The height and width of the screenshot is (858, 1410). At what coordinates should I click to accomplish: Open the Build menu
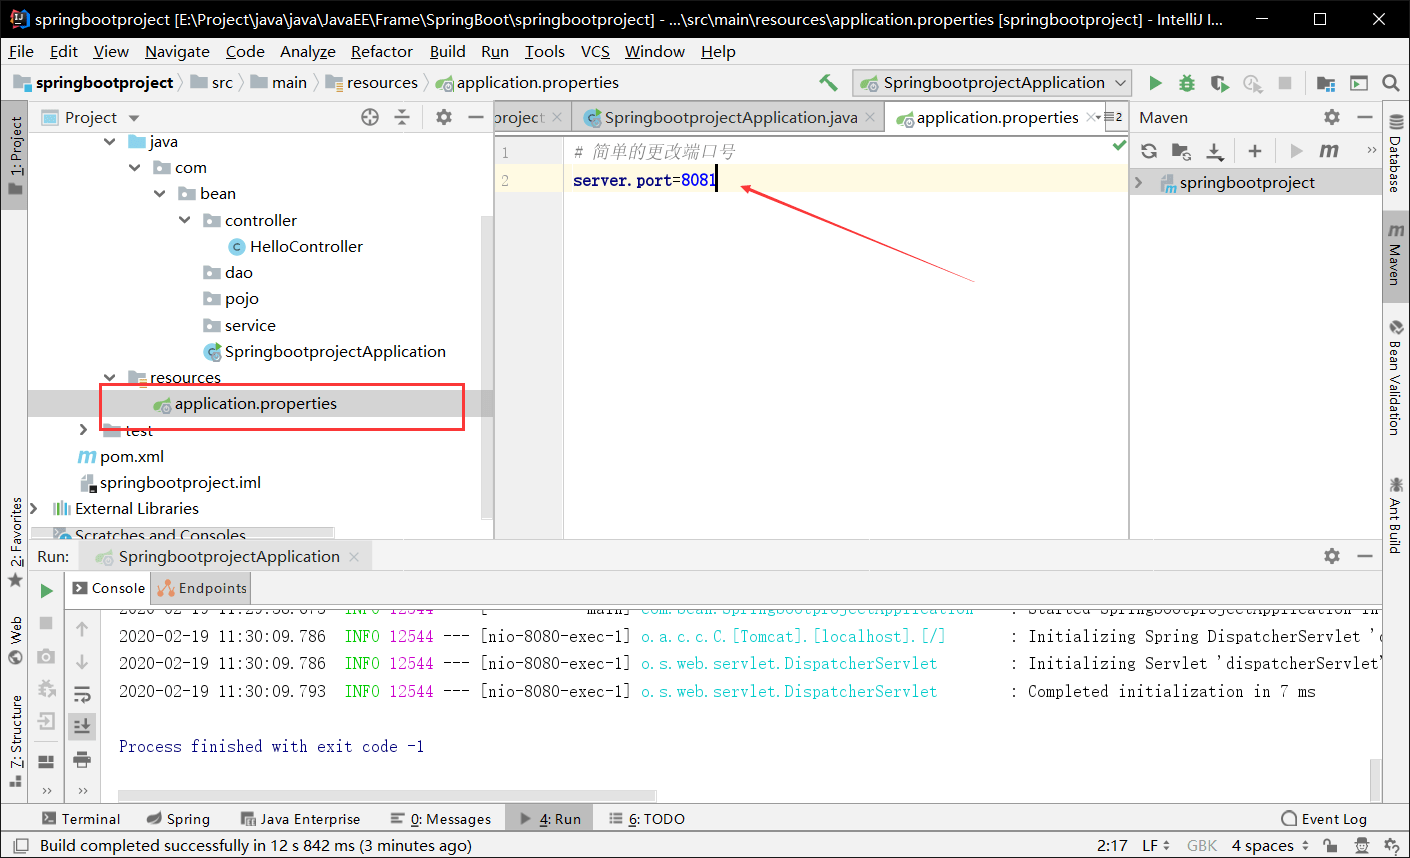(x=447, y=51)
